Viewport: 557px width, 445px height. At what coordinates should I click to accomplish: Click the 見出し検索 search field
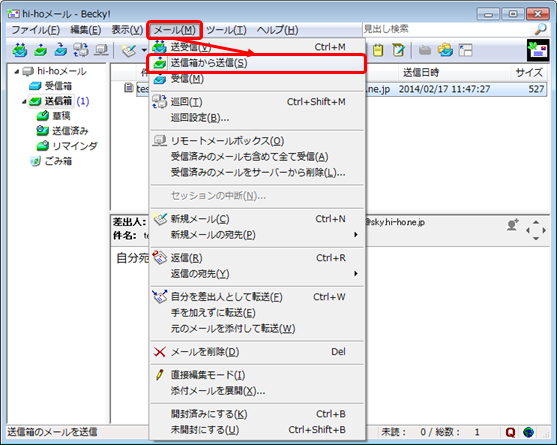pos(448,29)
